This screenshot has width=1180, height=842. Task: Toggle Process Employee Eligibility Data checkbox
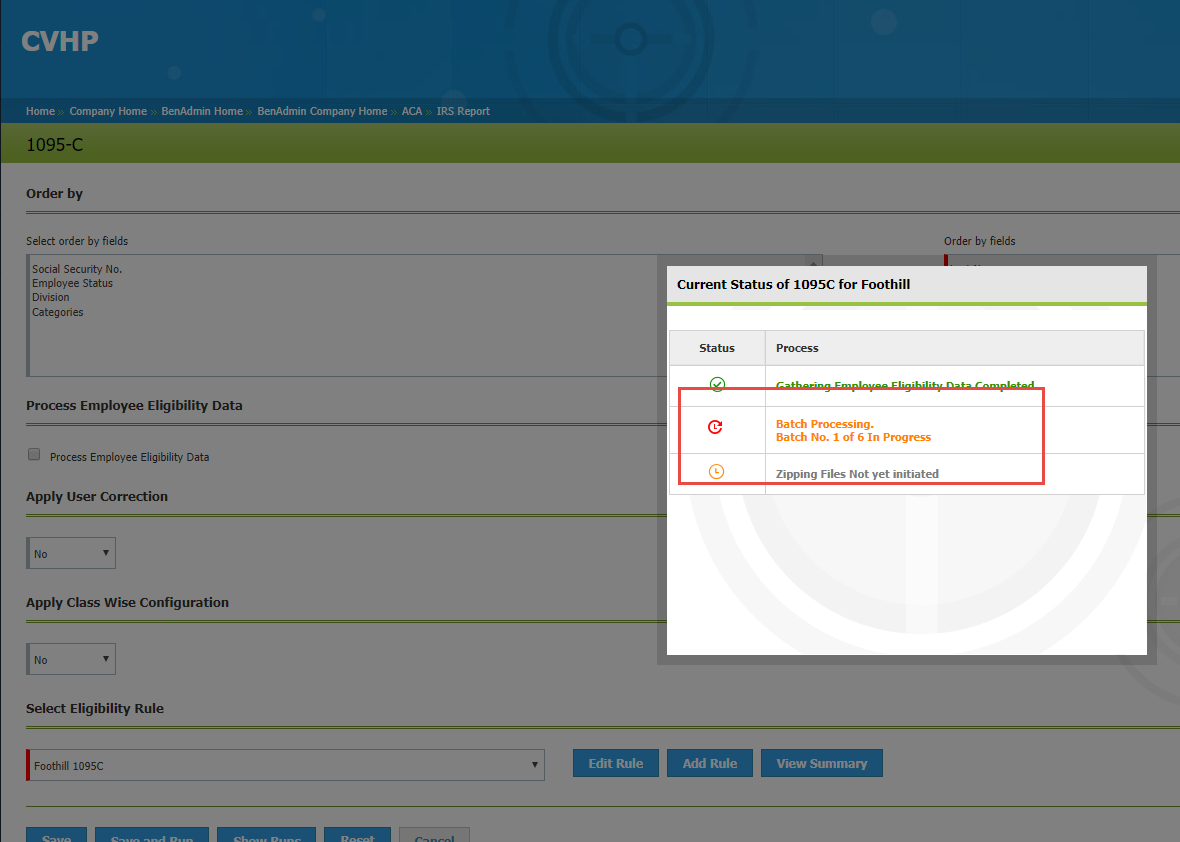34,454
